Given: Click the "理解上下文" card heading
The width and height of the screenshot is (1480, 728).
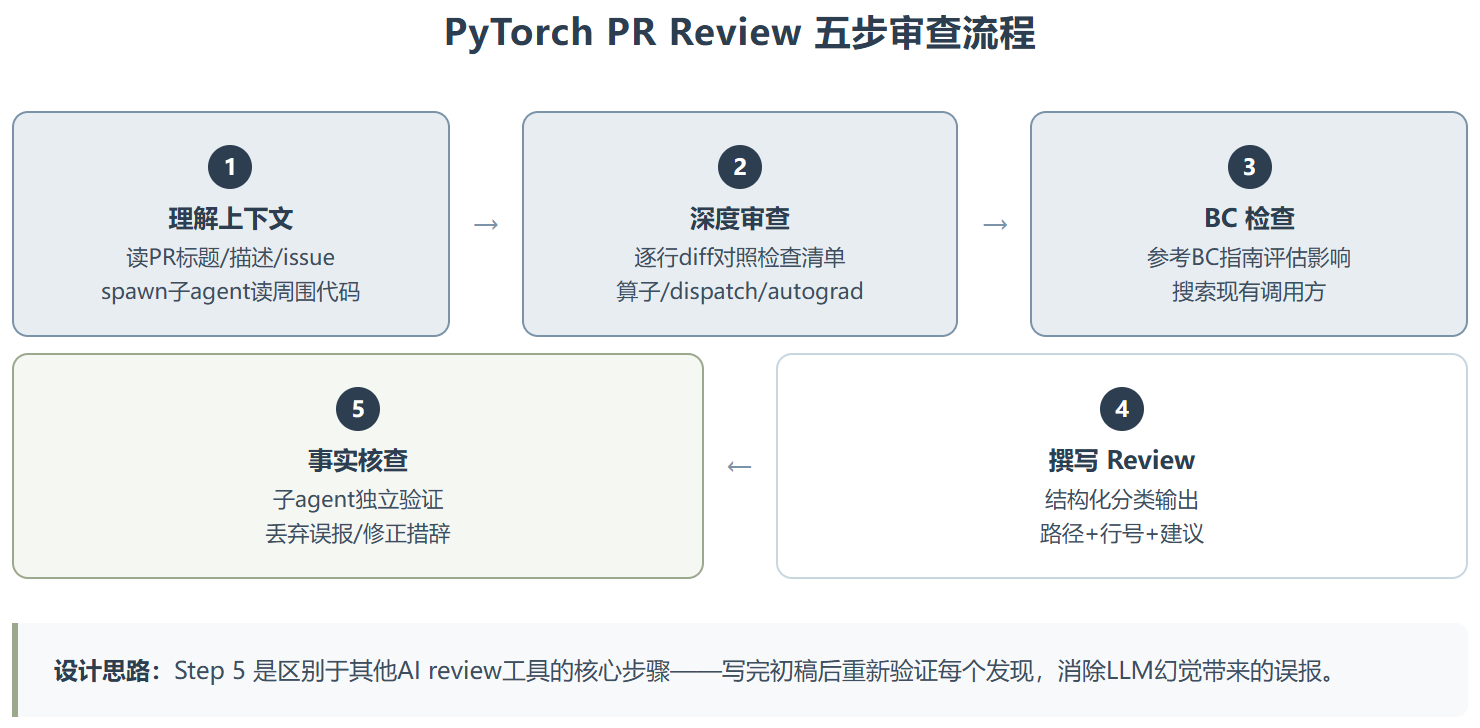Looking at the screenshot, I should coord(230,219).
